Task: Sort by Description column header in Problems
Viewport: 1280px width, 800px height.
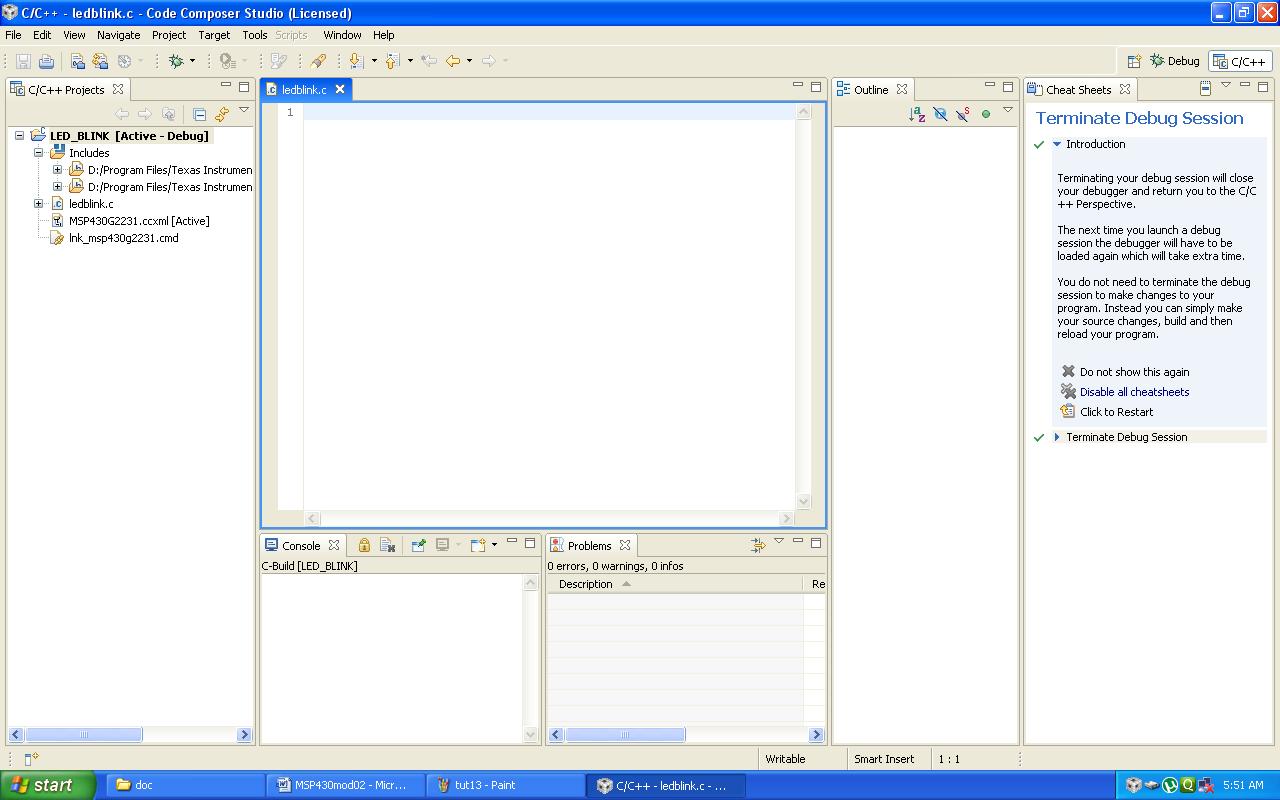Action: coord(675,584)
